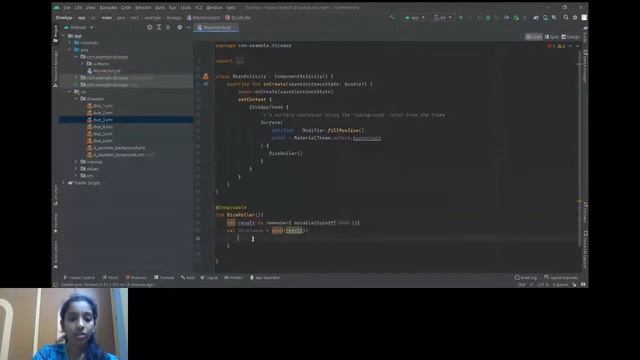
Task: Collapse the res folder node
Action: pos(70,92)
